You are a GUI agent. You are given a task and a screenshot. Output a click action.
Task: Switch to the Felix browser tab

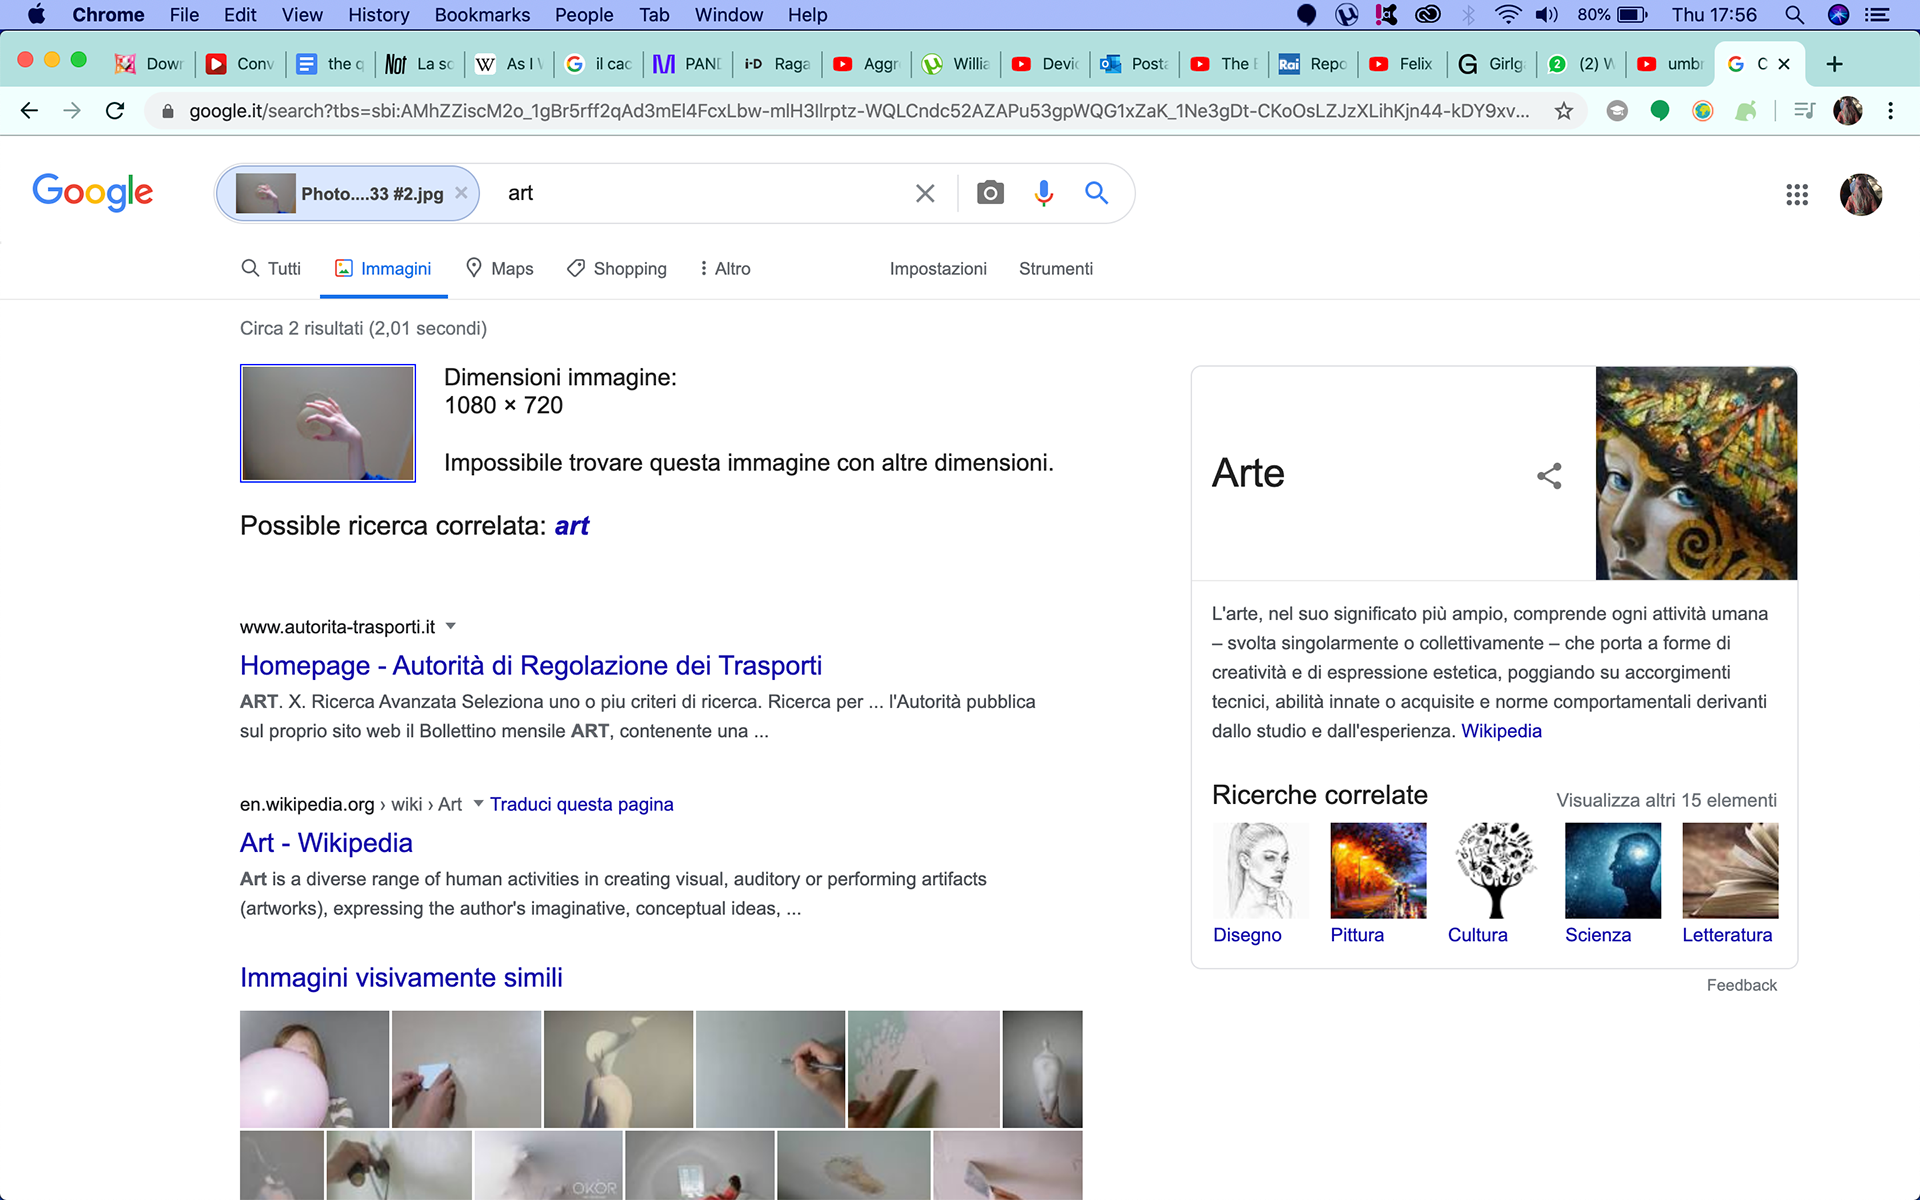pos(1402,64)
